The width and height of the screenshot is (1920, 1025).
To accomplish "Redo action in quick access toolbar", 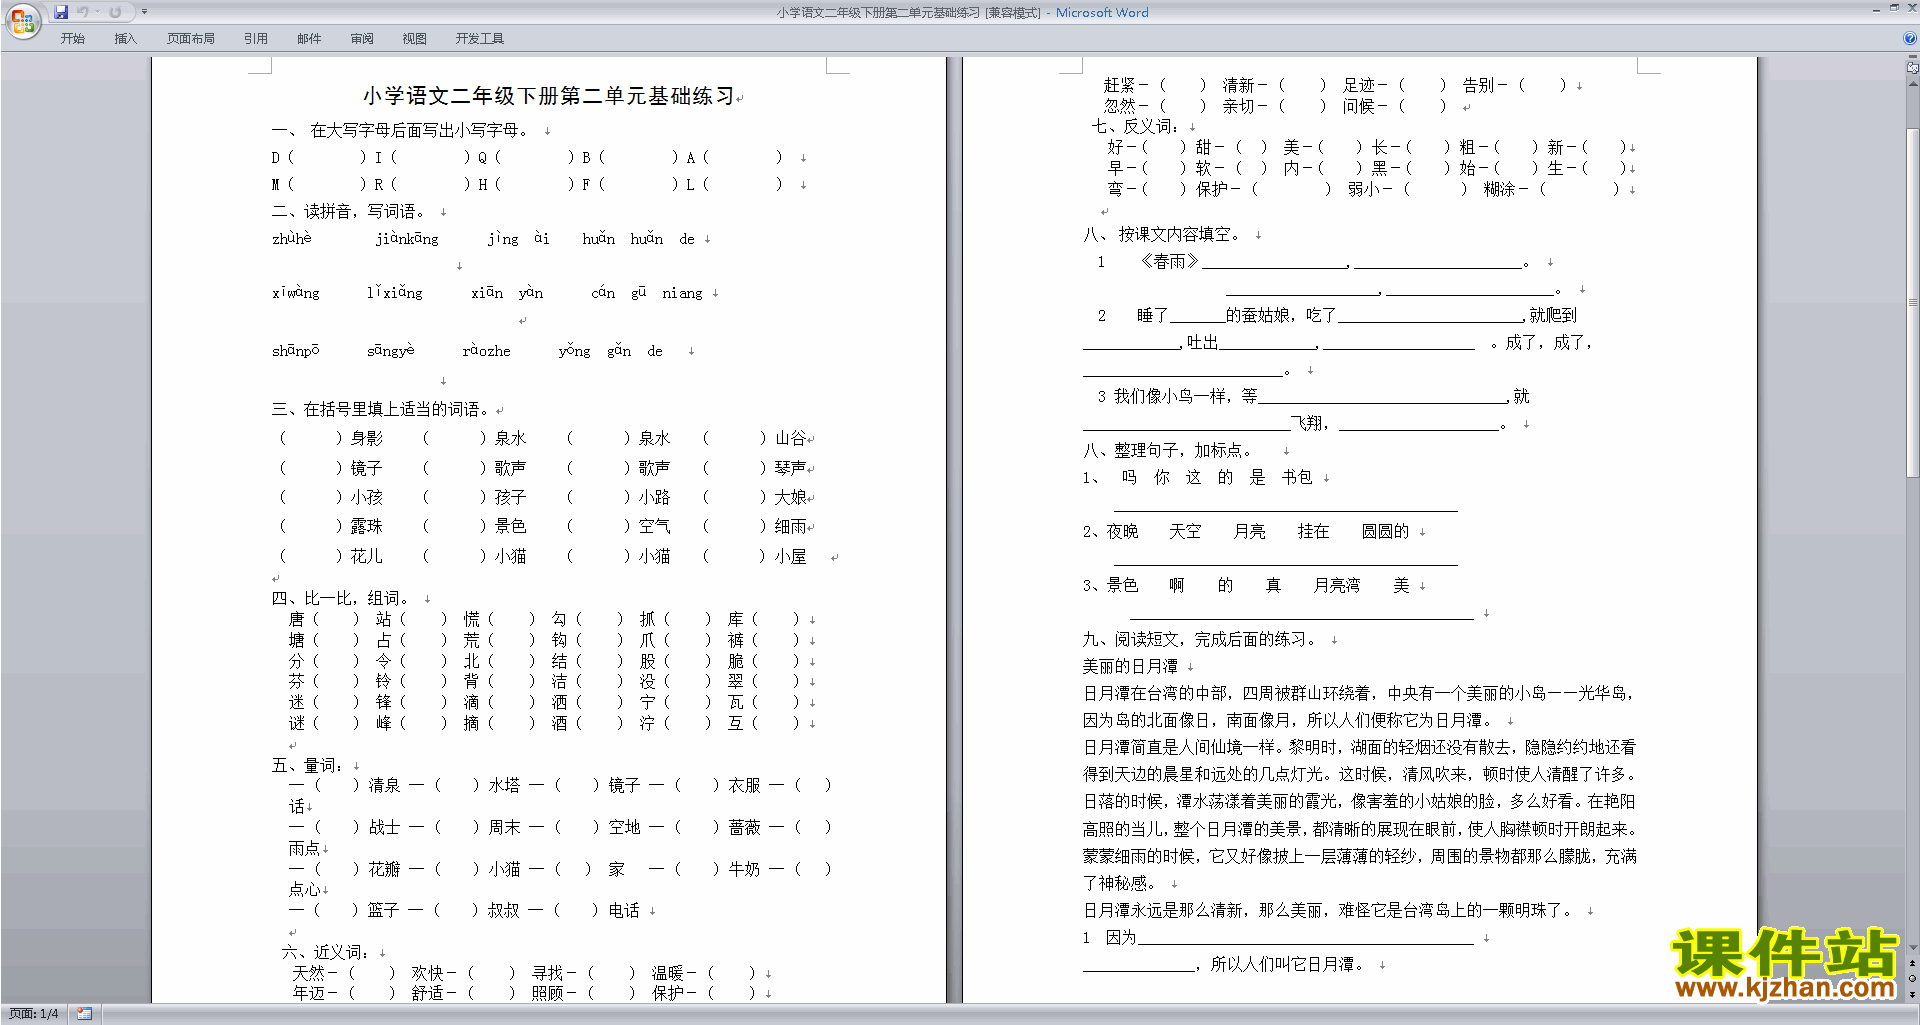I will (115, 12).
